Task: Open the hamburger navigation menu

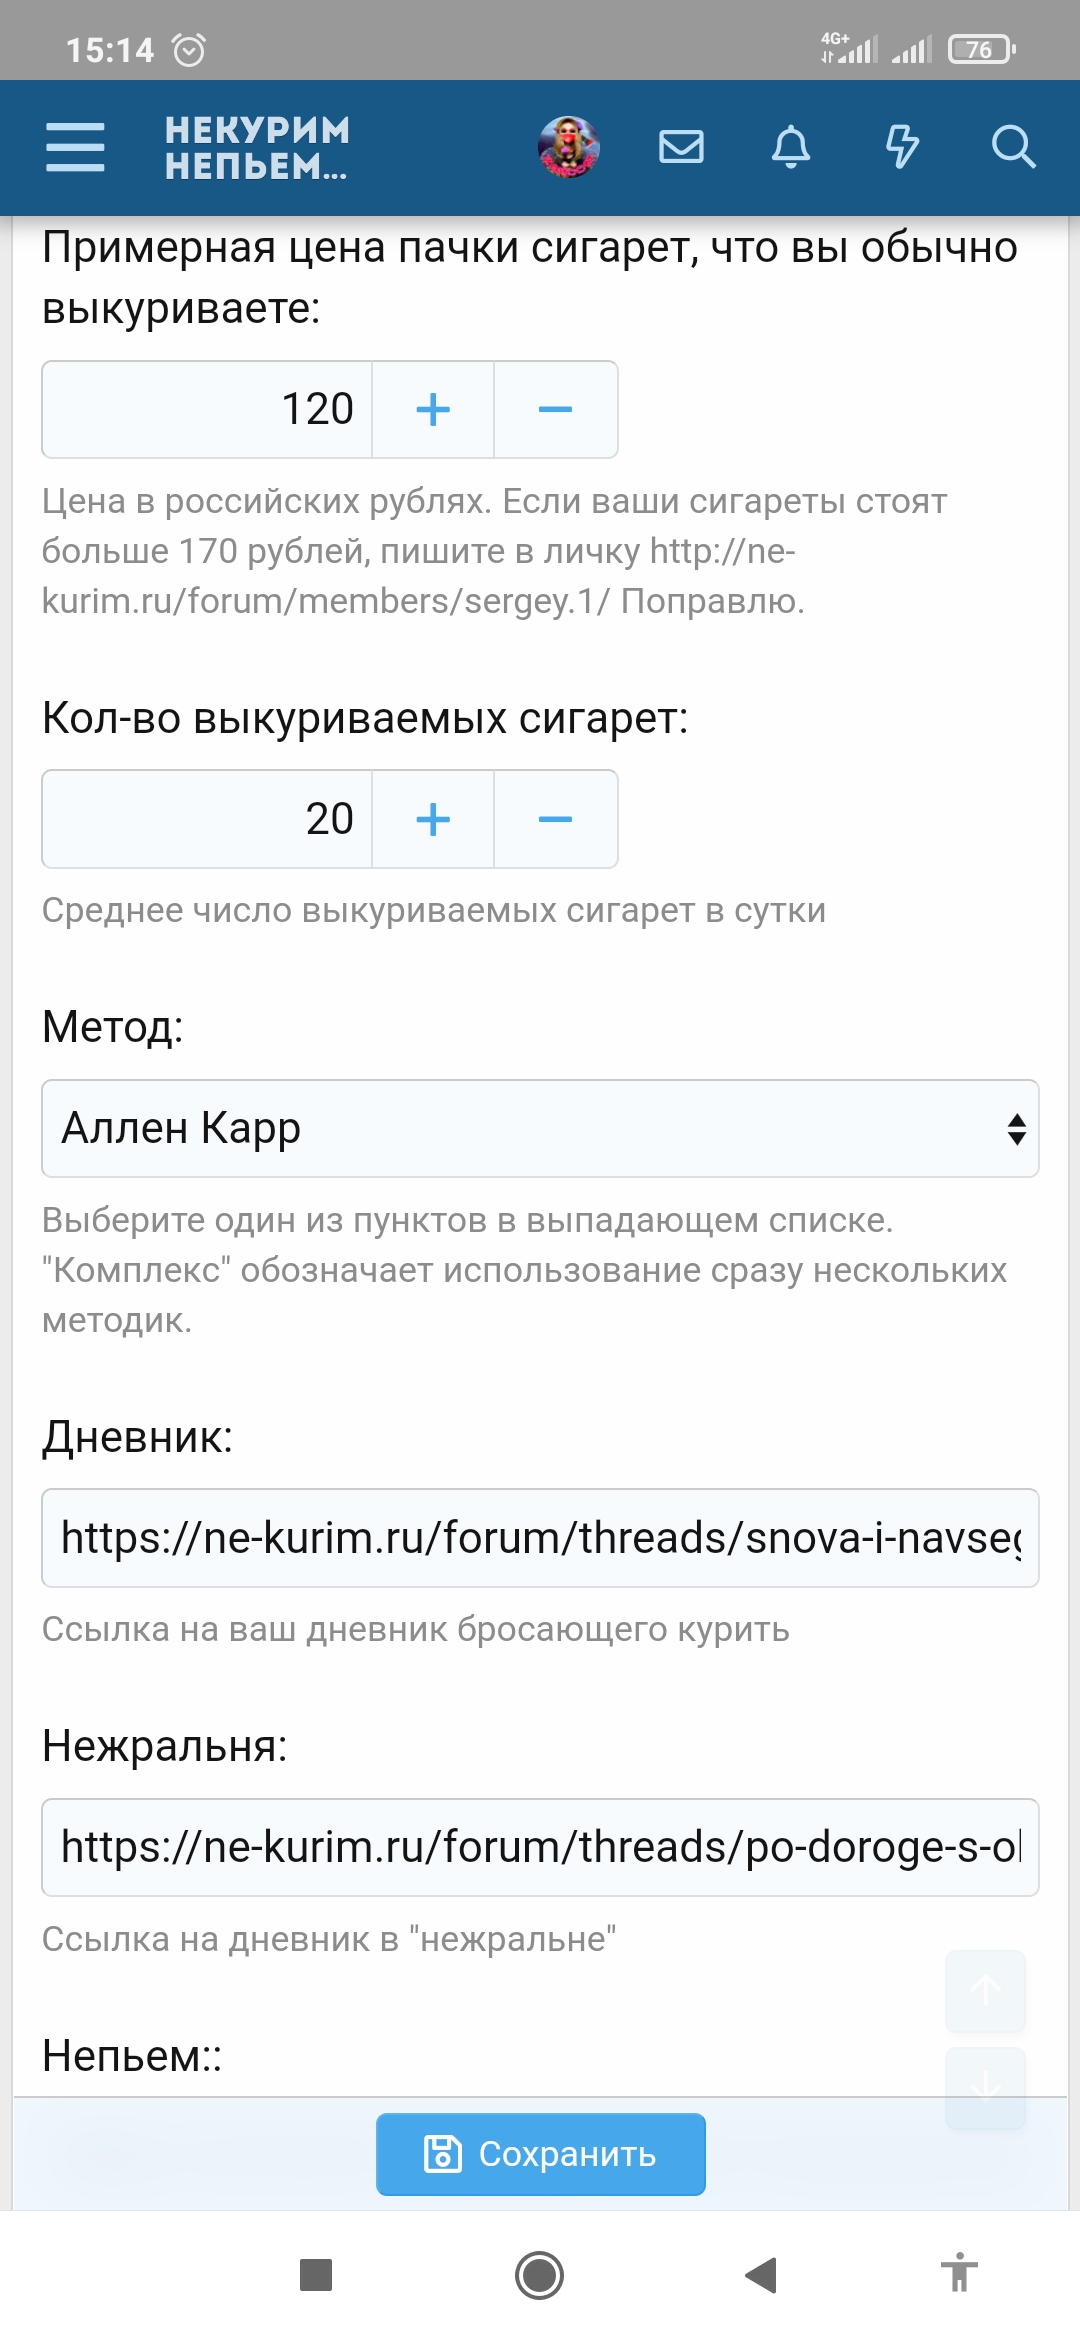Action: pos(75,148)
